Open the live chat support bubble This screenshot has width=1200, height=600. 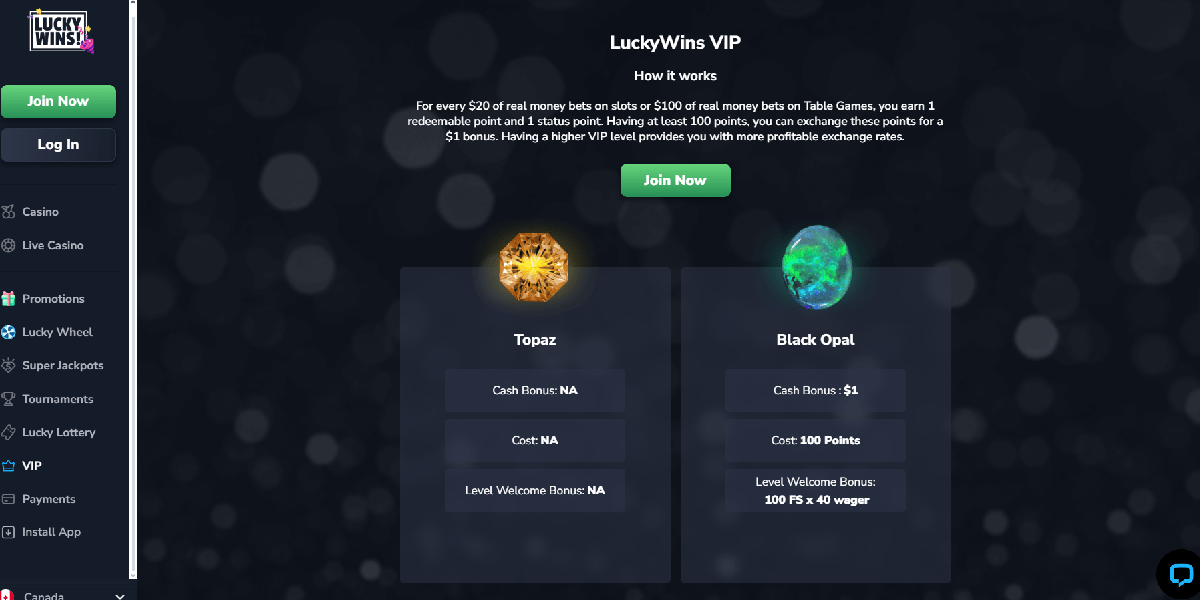coord(1180,574)
